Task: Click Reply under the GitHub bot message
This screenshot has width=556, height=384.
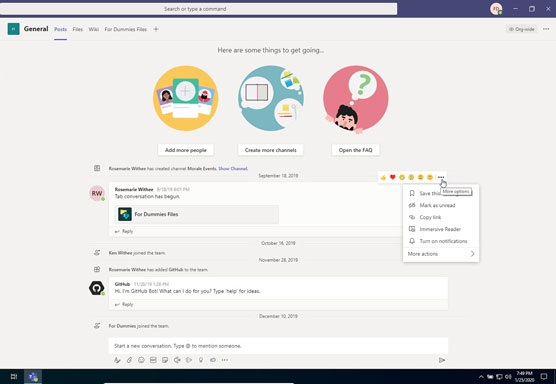Action: click(124, 304)
